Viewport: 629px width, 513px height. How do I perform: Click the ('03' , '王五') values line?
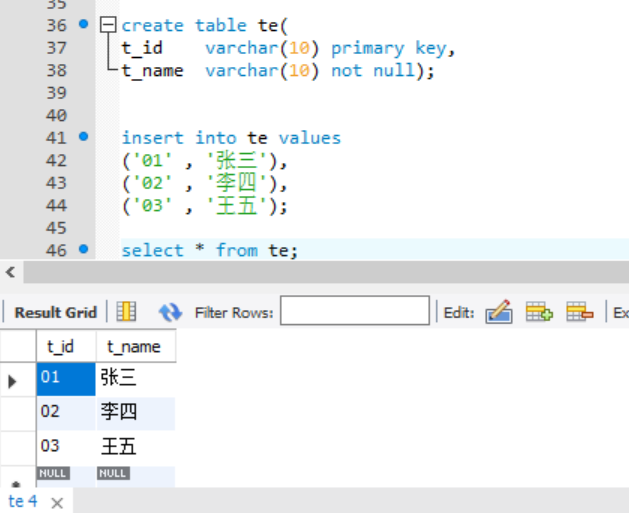pyautogui.click(x=205, y=205)
